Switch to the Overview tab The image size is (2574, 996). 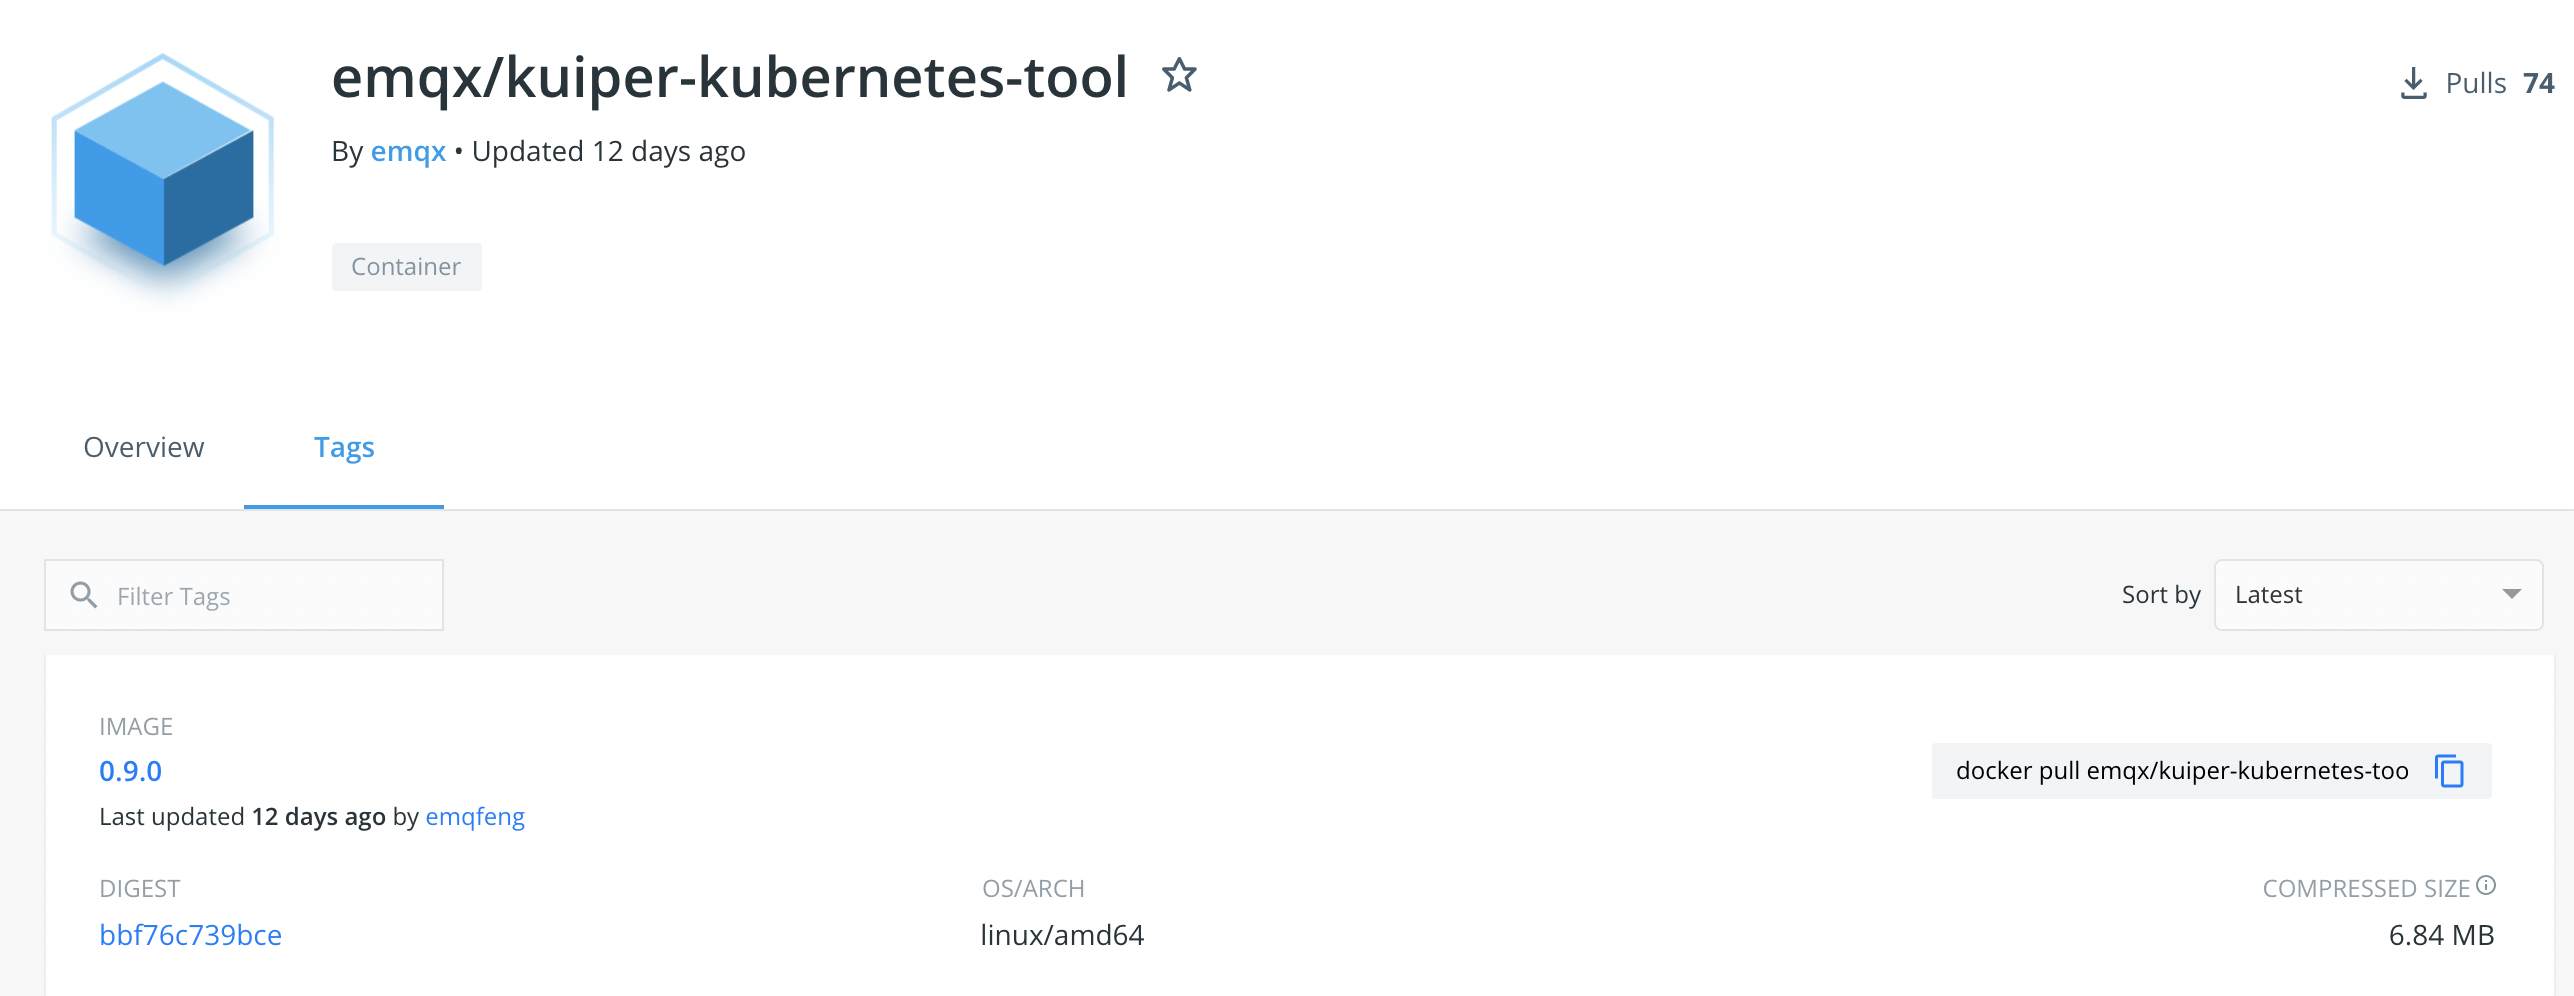(143, 447)
